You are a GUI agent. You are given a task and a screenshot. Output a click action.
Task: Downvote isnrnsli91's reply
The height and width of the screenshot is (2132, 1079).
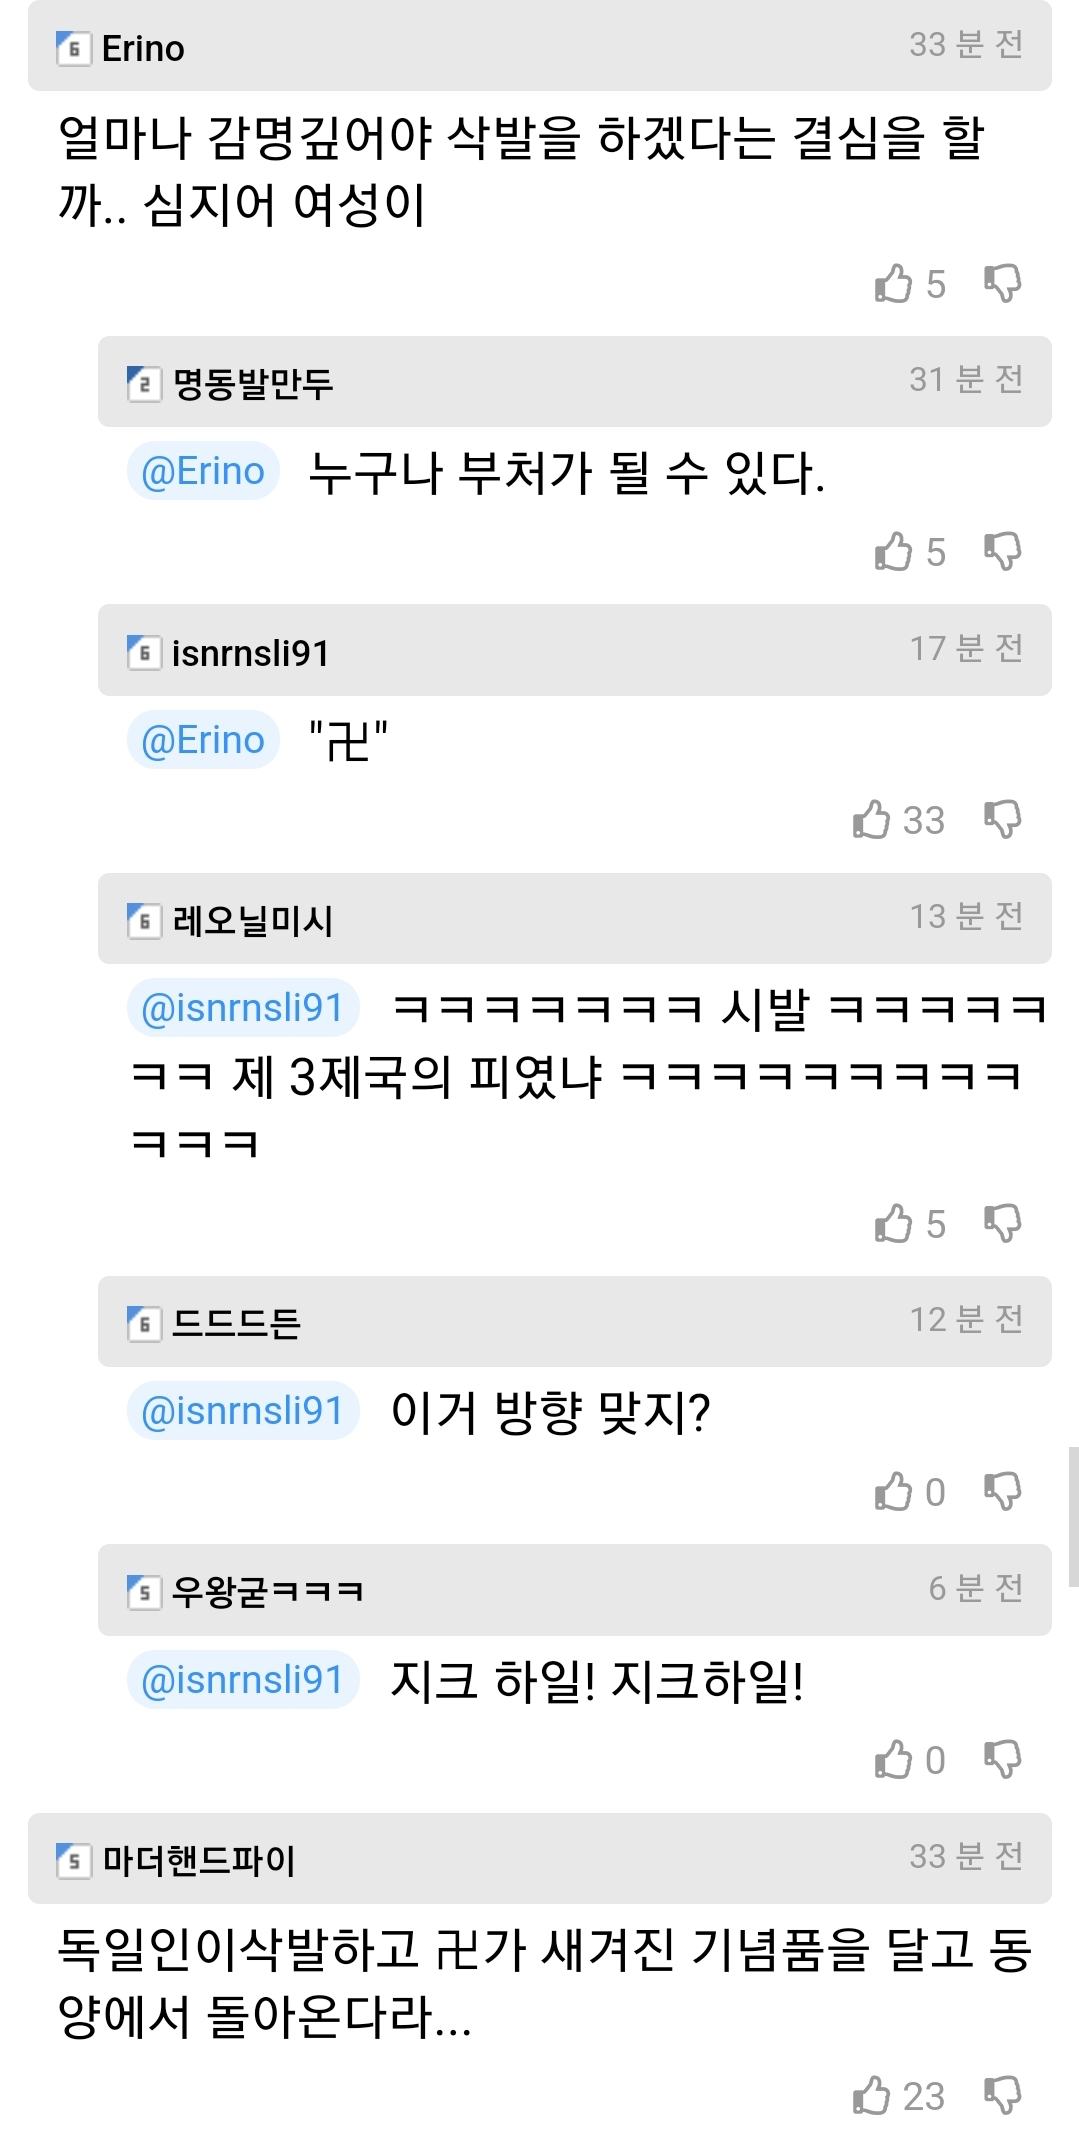tap(1002, 820)
